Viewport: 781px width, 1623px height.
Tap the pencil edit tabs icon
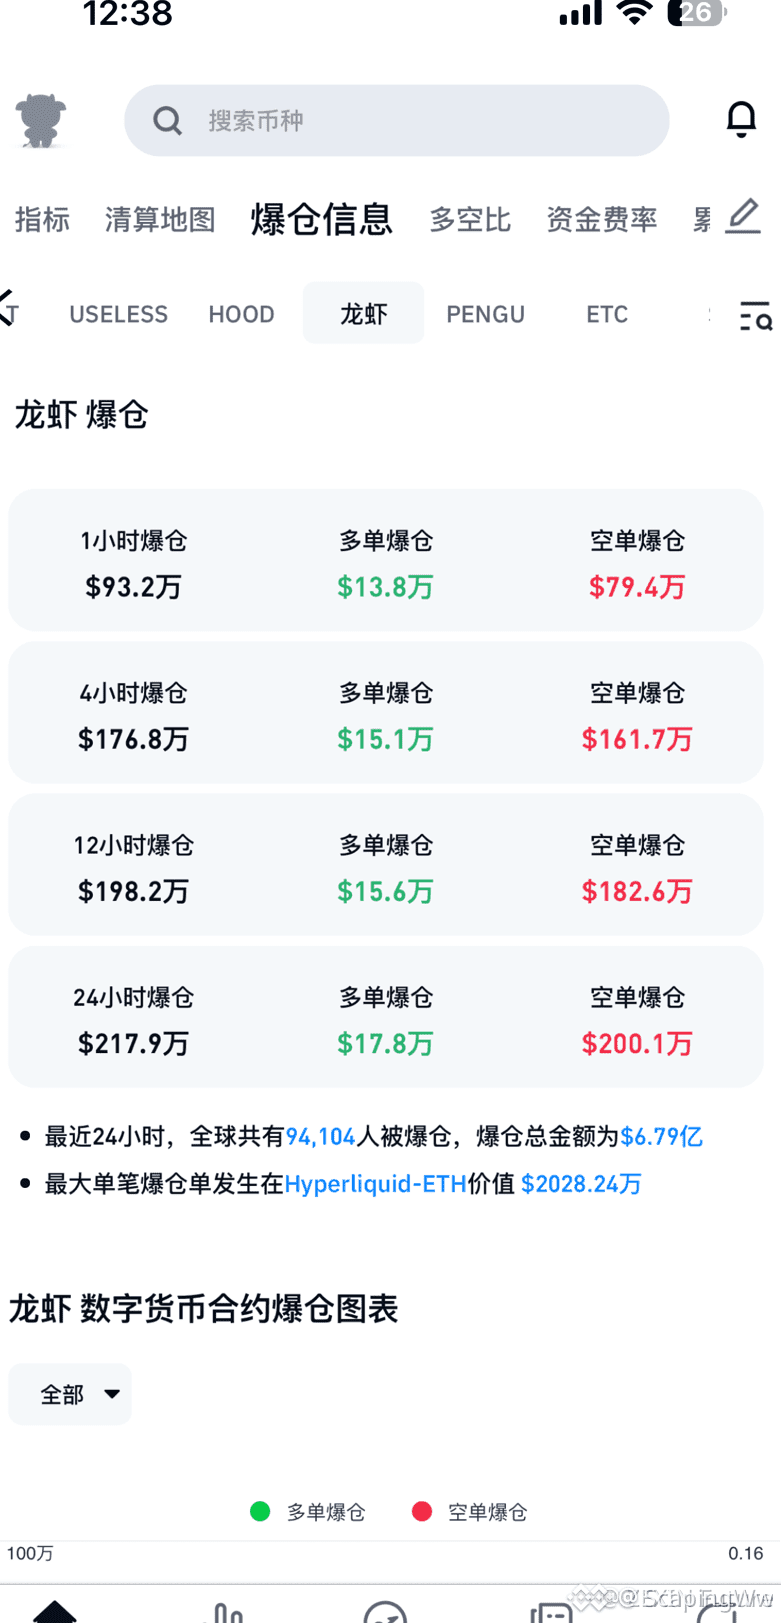click(743, 217)
